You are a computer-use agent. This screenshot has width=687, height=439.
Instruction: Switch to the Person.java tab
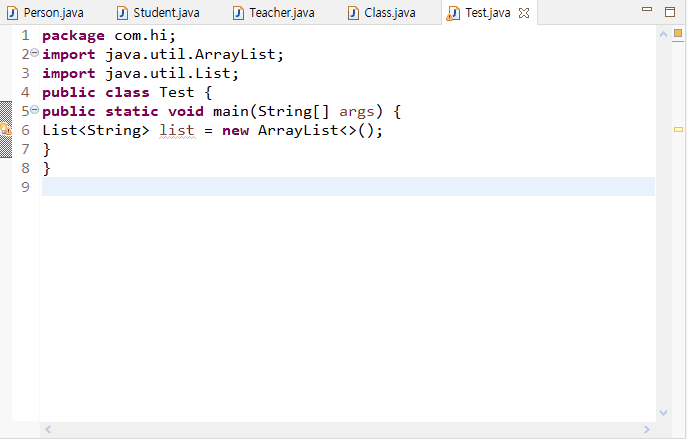pos(46,13)
